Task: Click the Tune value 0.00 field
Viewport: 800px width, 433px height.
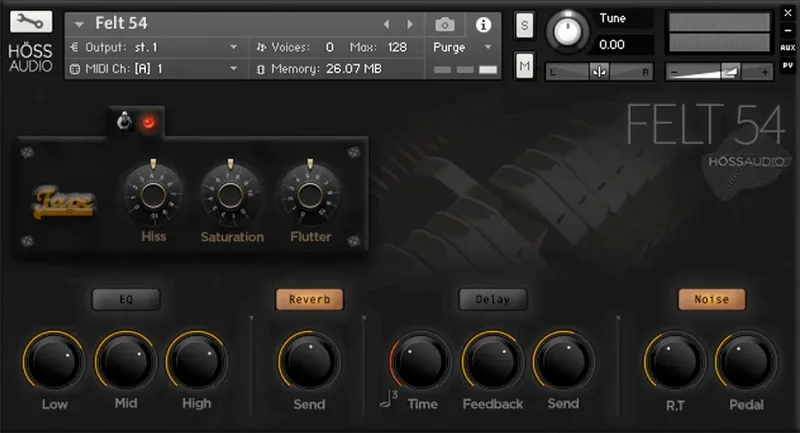Action: click(x=612, y=45)
